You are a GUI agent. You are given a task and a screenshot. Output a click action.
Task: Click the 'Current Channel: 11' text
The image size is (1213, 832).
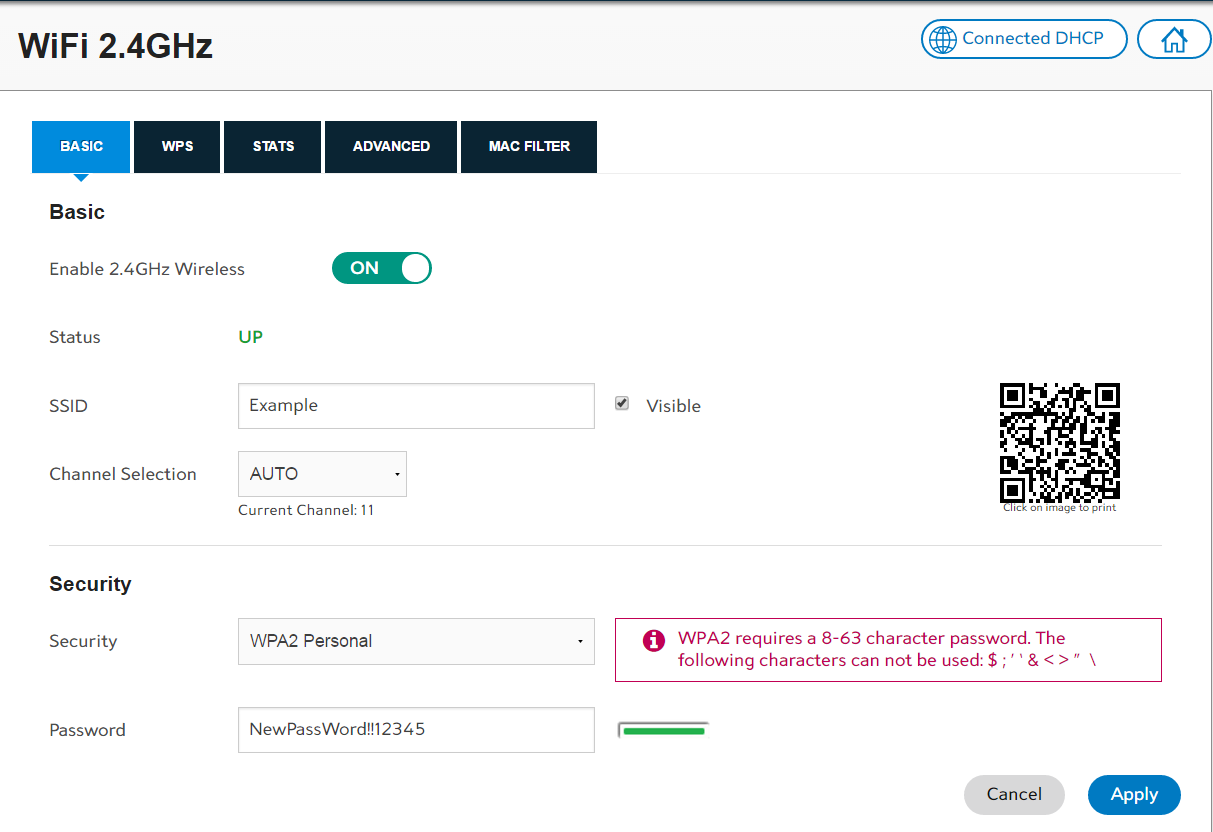click(x=306, y=510)
